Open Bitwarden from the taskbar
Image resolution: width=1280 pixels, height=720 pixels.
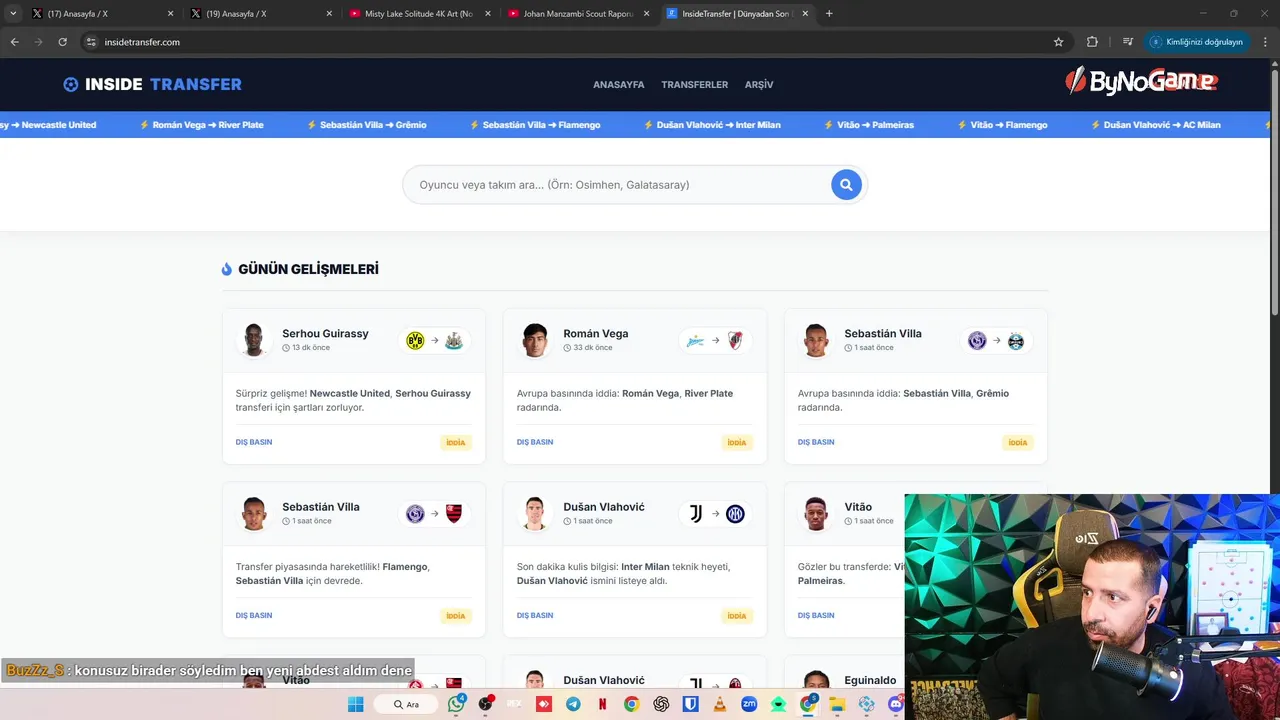pyautogui.click(x=690, y=704)
